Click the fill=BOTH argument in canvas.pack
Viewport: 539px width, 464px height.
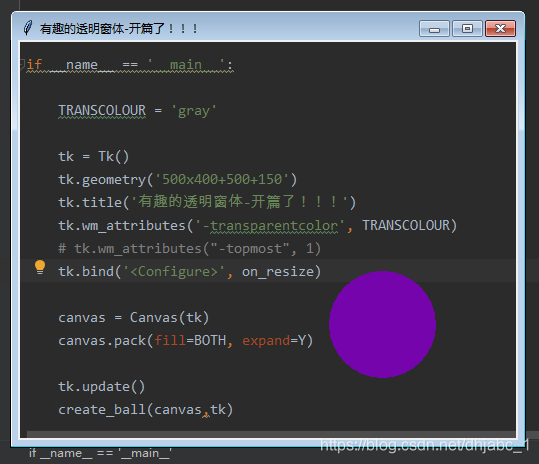(x=190, y=341)
